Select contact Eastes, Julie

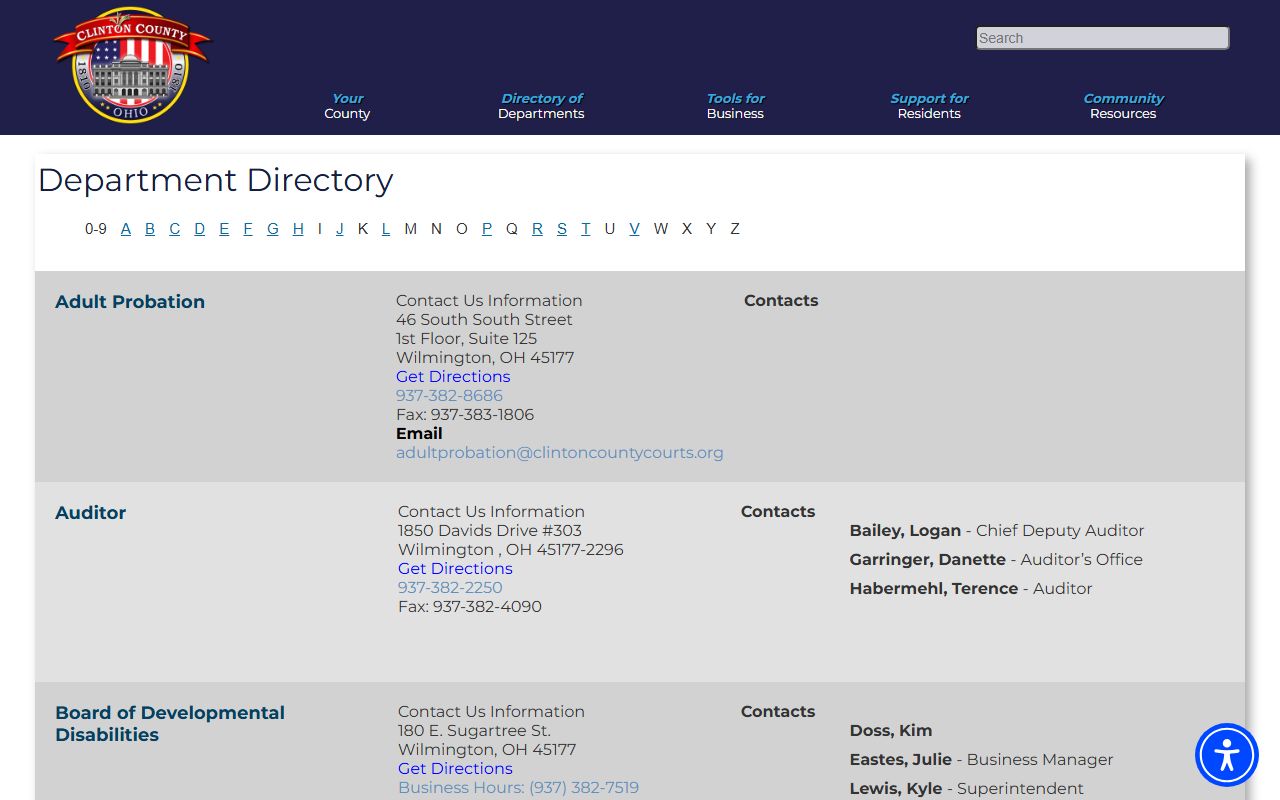point(901,760)
